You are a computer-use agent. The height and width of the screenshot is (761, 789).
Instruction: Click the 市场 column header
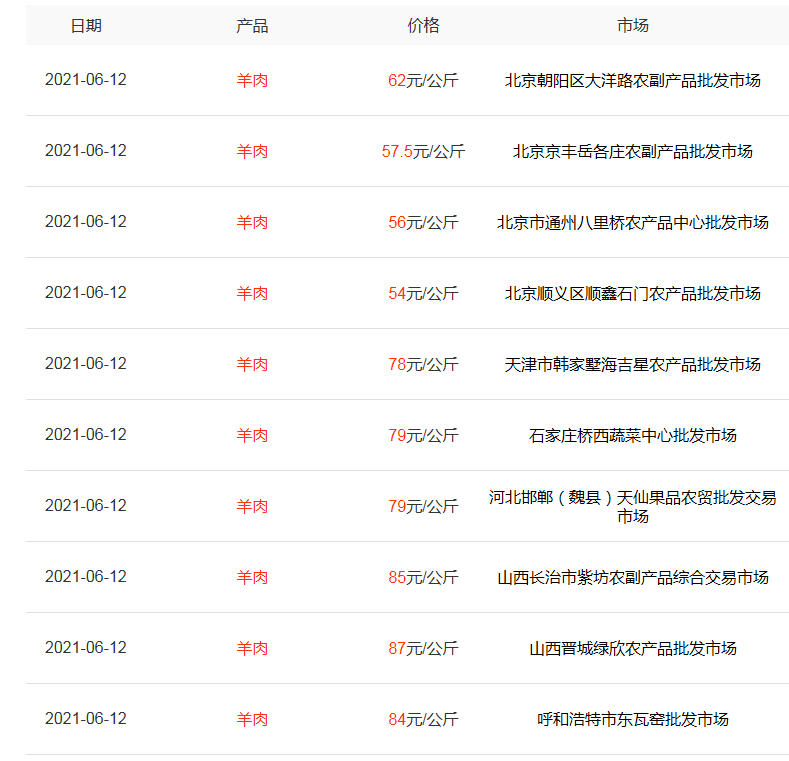tap(633, 25)
